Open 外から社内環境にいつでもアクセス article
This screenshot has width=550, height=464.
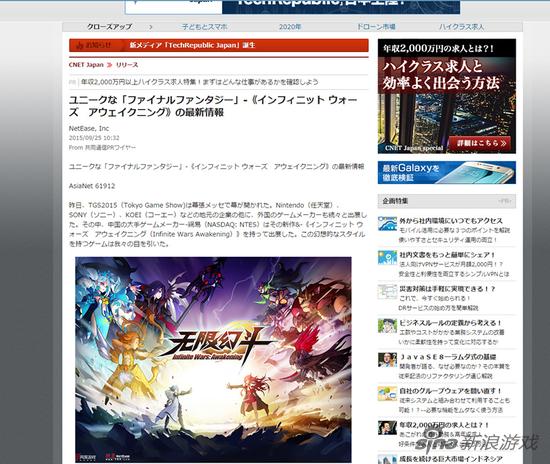pos(451,221)
